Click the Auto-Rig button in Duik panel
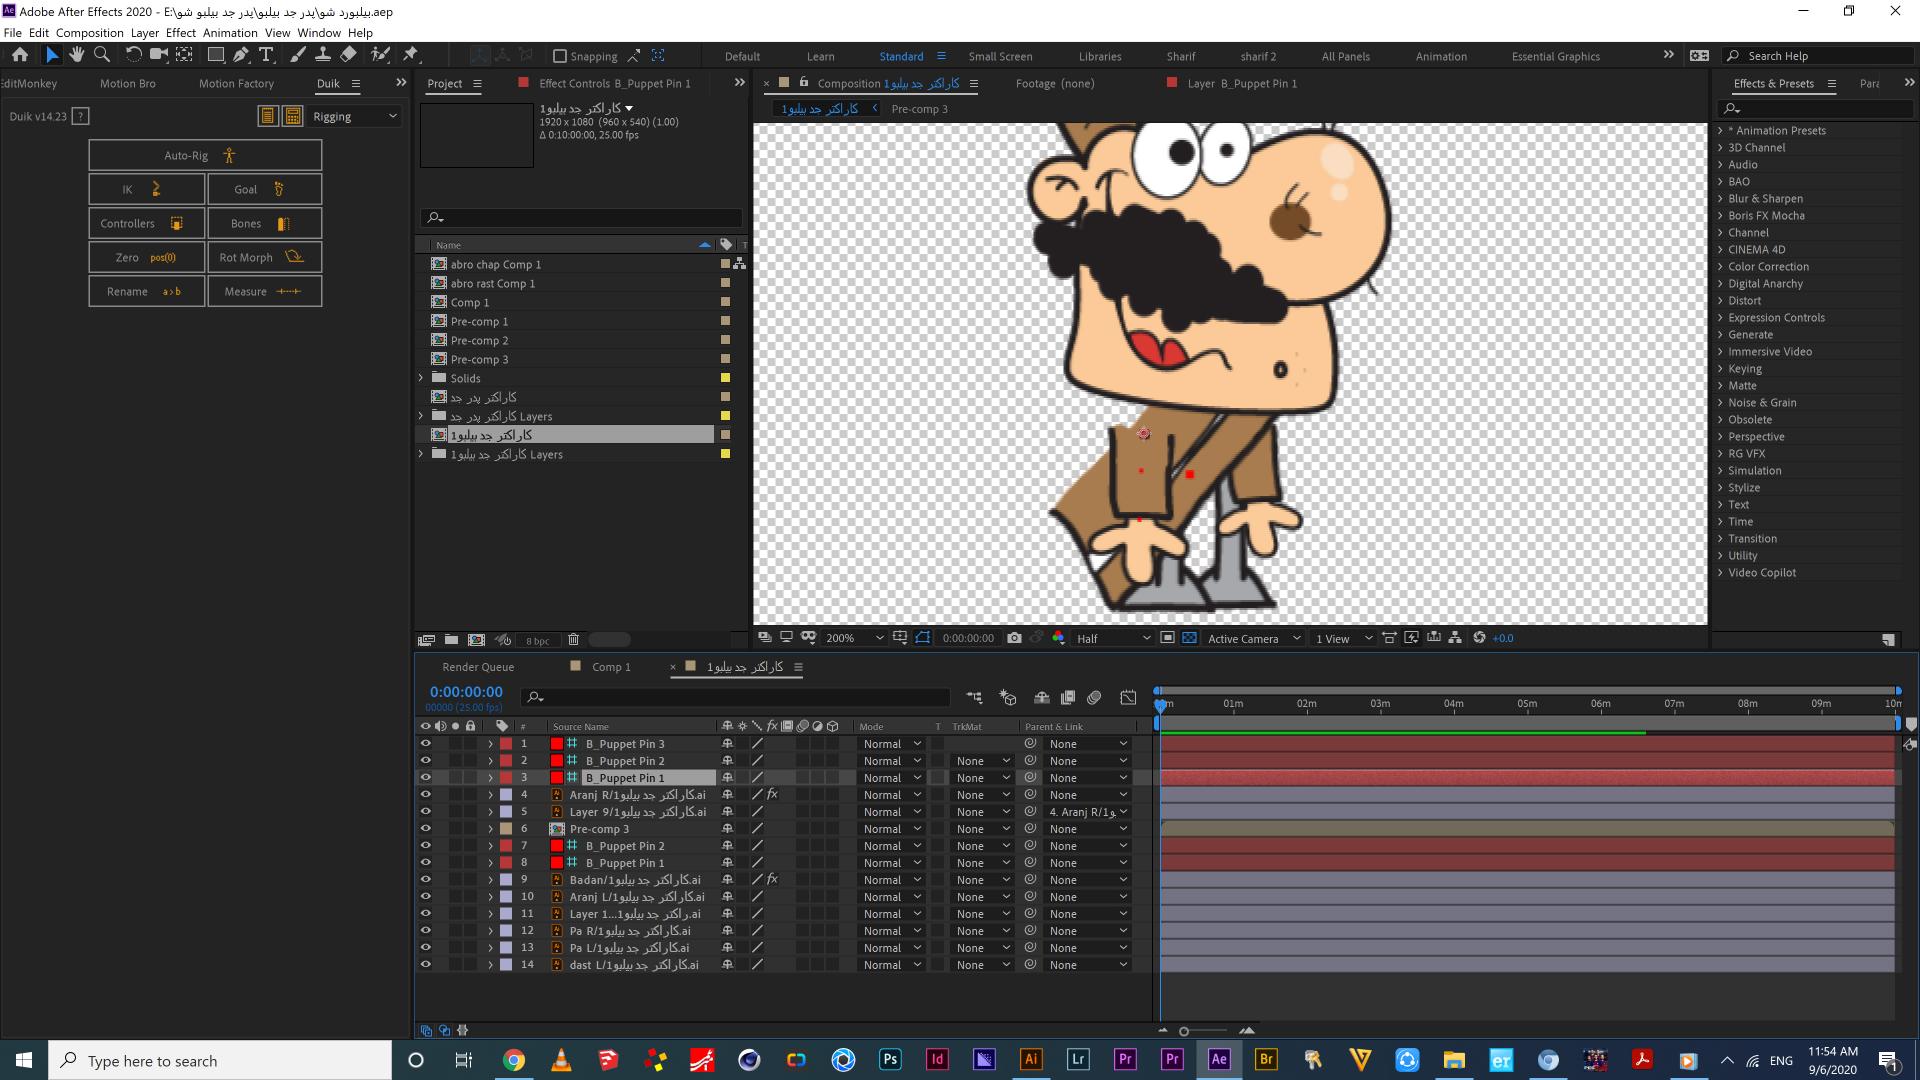 [204, 154]
